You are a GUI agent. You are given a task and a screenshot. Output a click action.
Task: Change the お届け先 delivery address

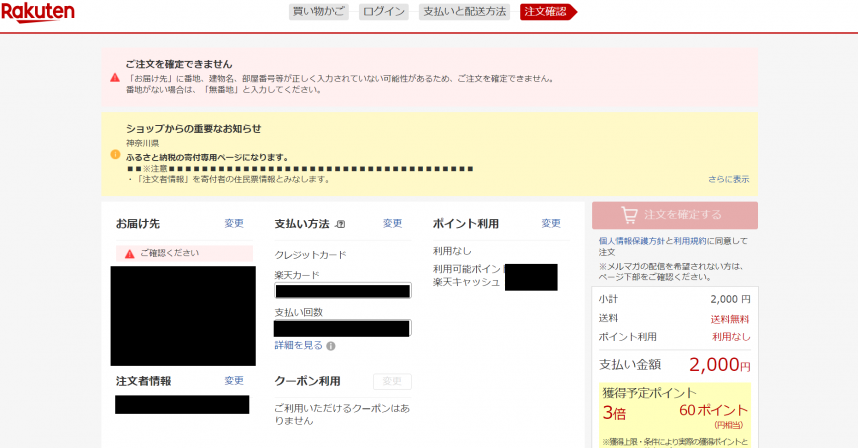click(234, 224)
